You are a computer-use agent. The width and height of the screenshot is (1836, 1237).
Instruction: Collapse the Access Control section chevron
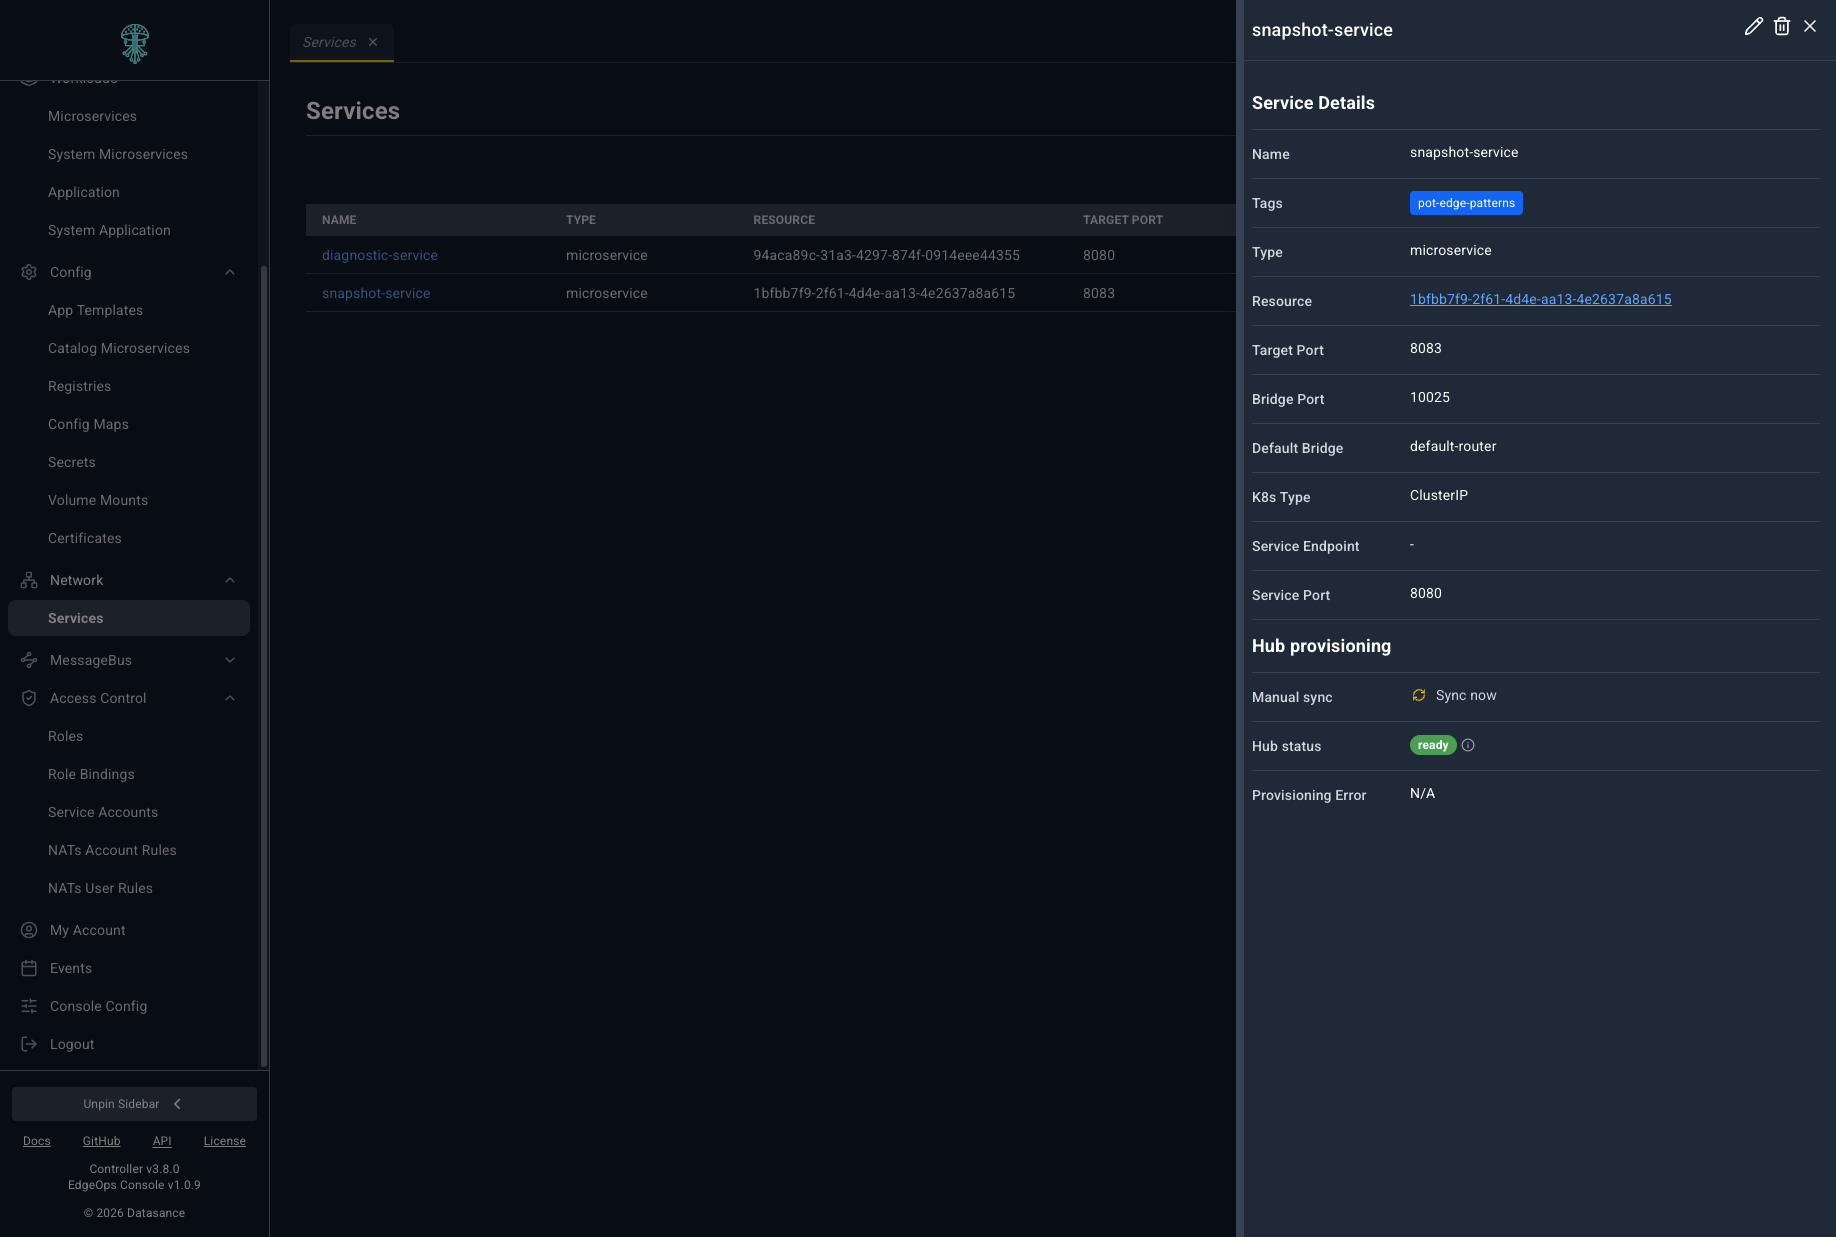click(x=230, y=698)
